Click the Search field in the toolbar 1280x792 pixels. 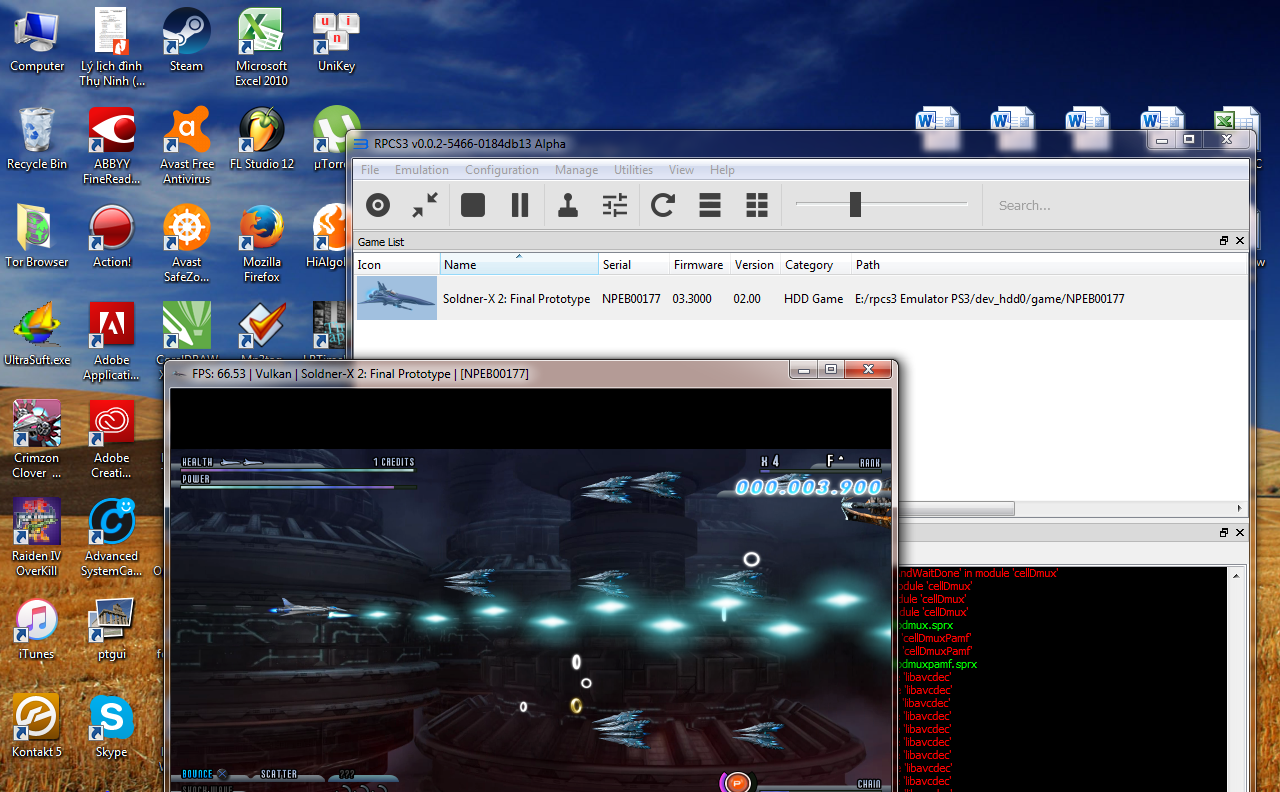(x=1110, y=206)
